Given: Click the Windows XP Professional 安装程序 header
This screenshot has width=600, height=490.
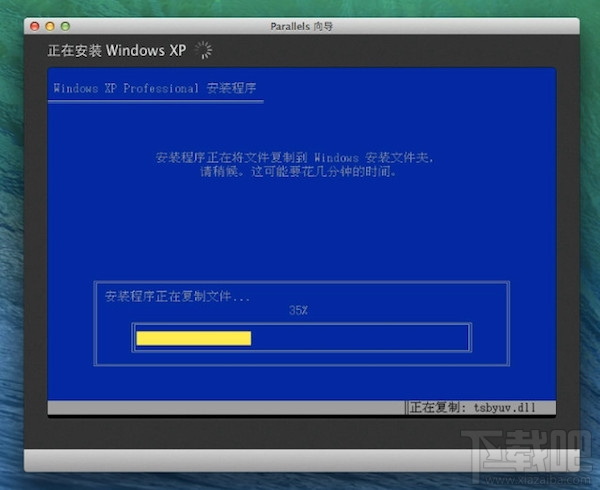Looking at the screenshot, I should tap(155, 88).
